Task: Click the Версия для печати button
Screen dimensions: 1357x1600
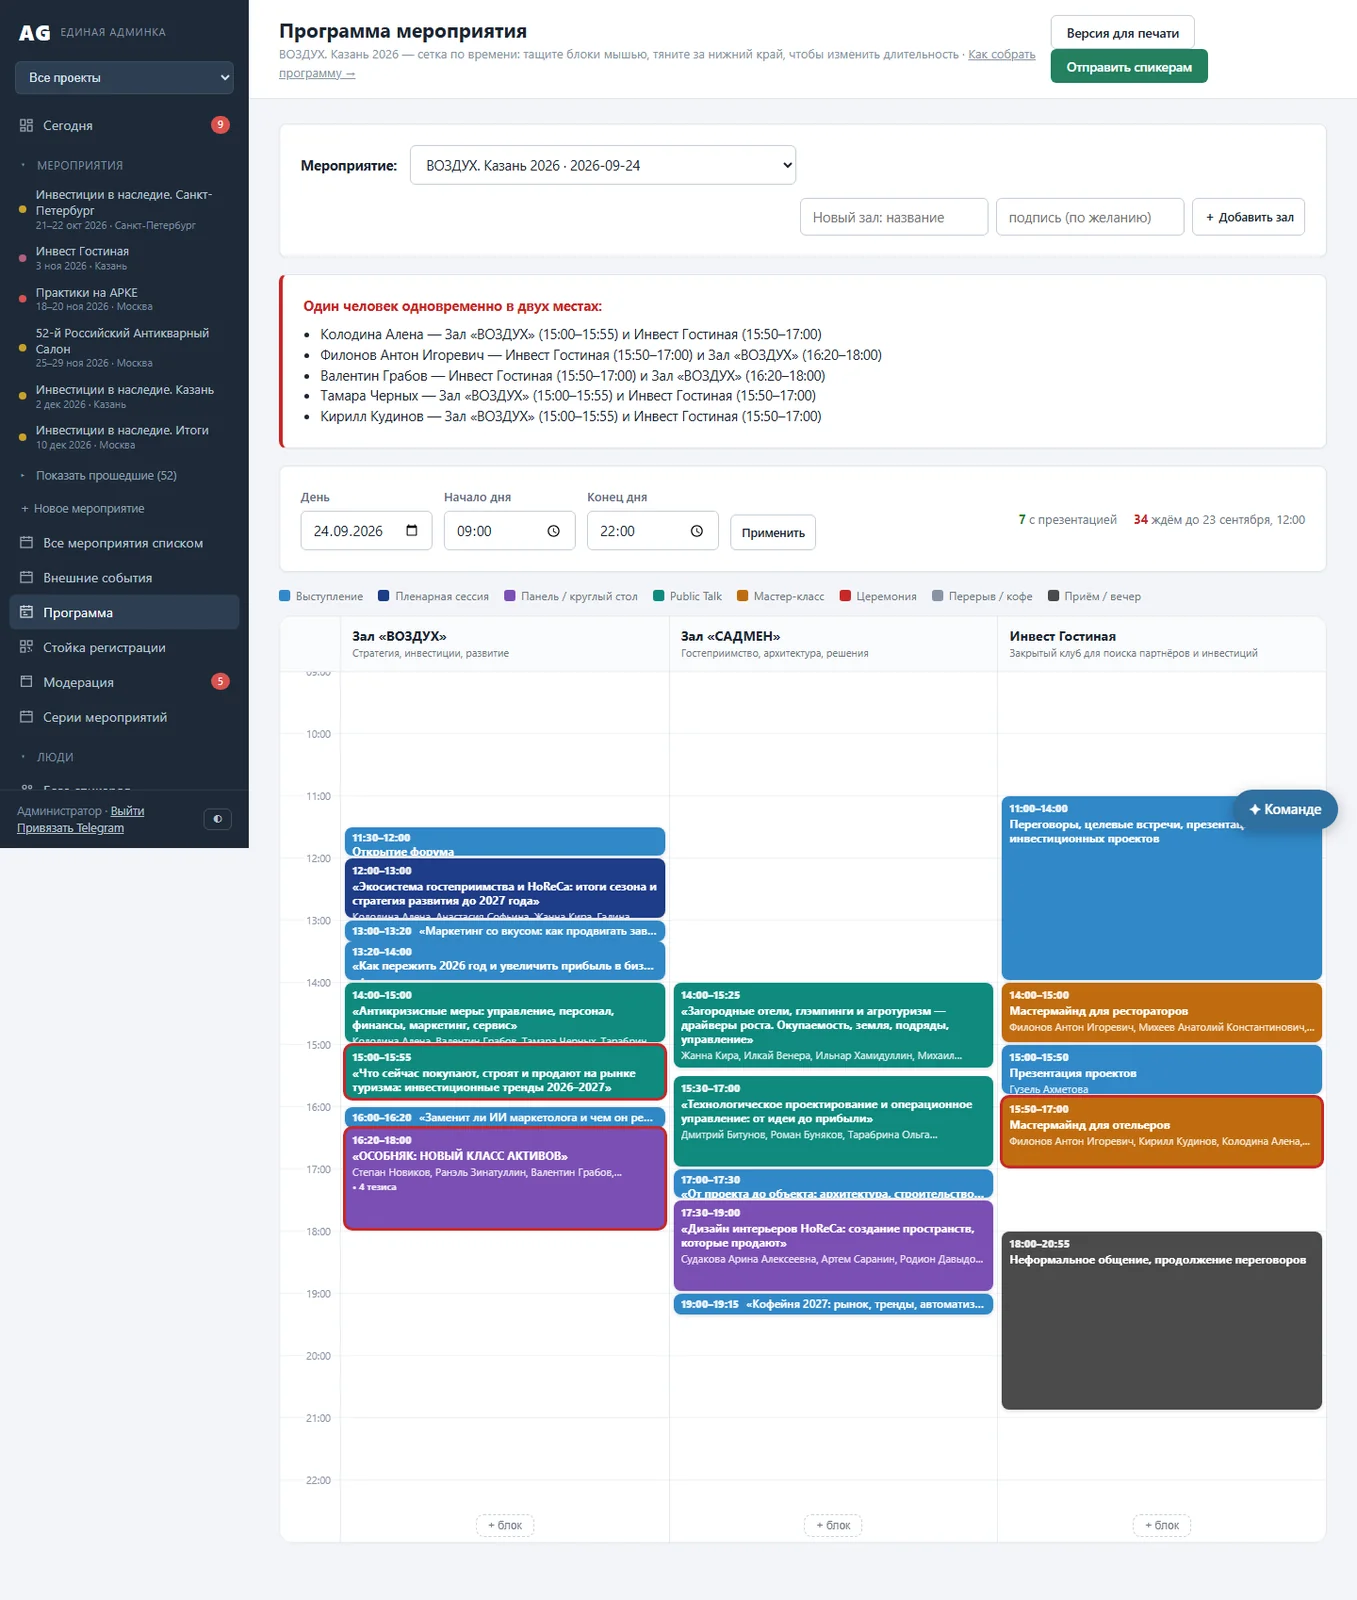Action: click(x=1122, y=33)
